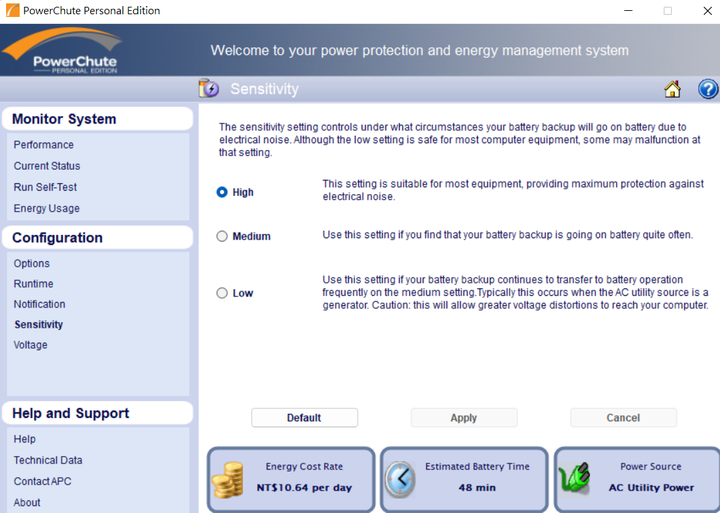Click the Power Source label
This screenshot has height=513, width=720.
[651, 466]
